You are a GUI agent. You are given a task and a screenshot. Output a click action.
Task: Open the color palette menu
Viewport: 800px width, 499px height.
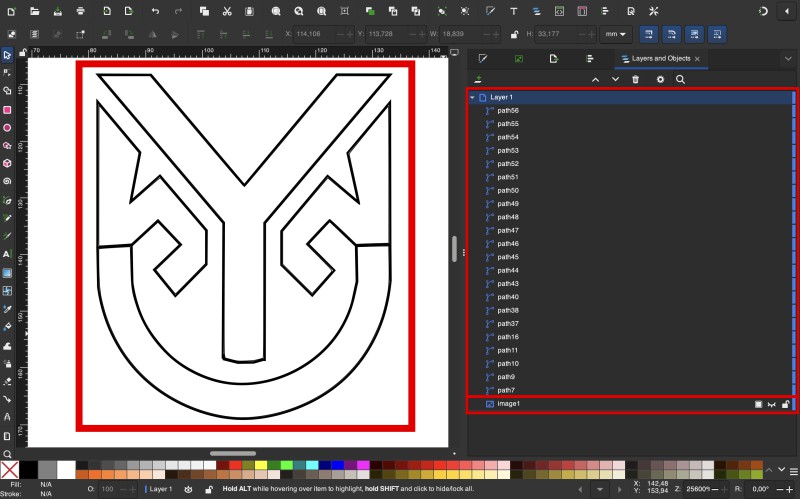(x=793, y=470)
